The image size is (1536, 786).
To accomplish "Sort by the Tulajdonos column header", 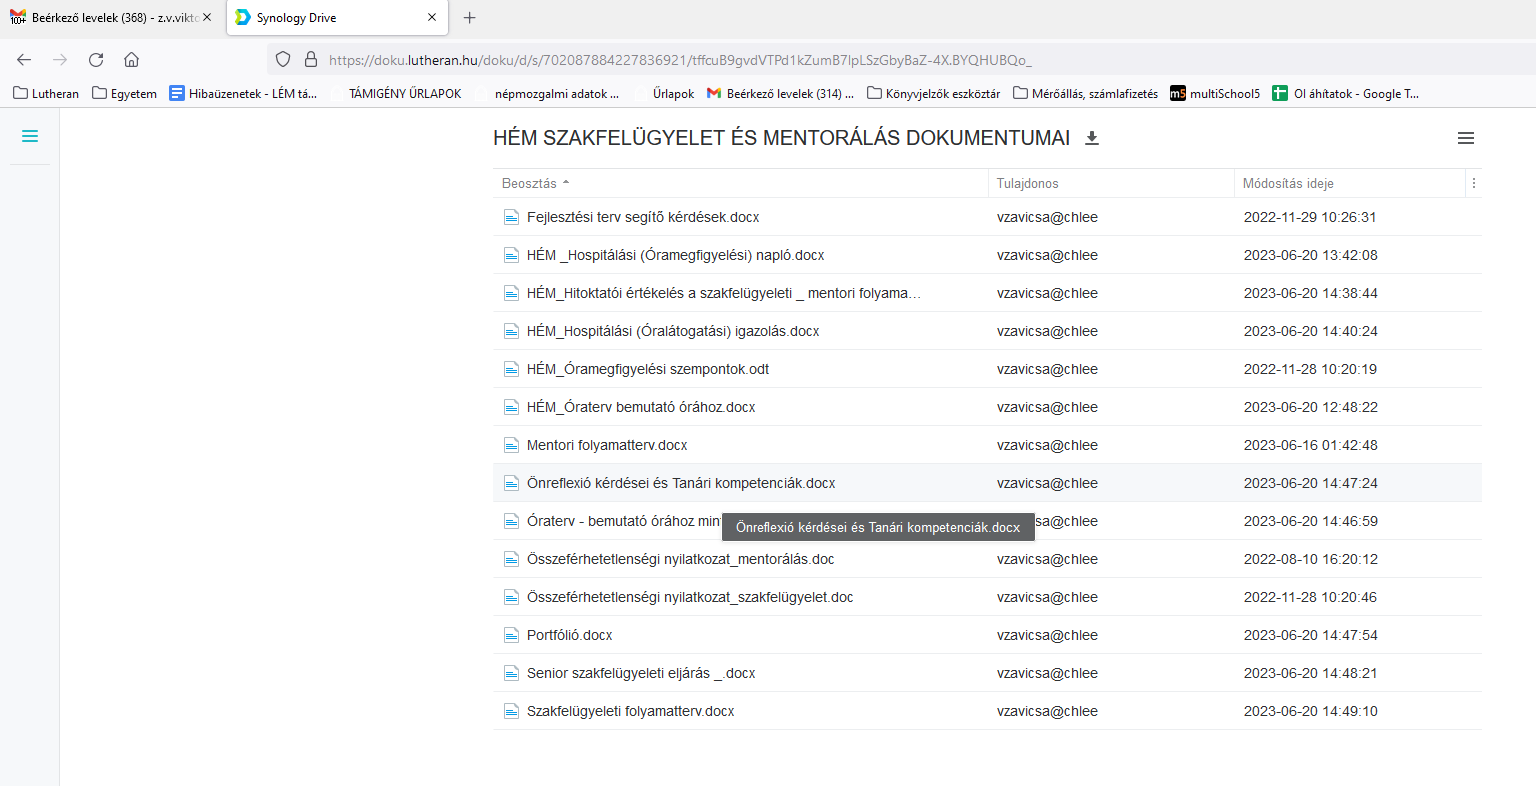I will coord(1111,183).
